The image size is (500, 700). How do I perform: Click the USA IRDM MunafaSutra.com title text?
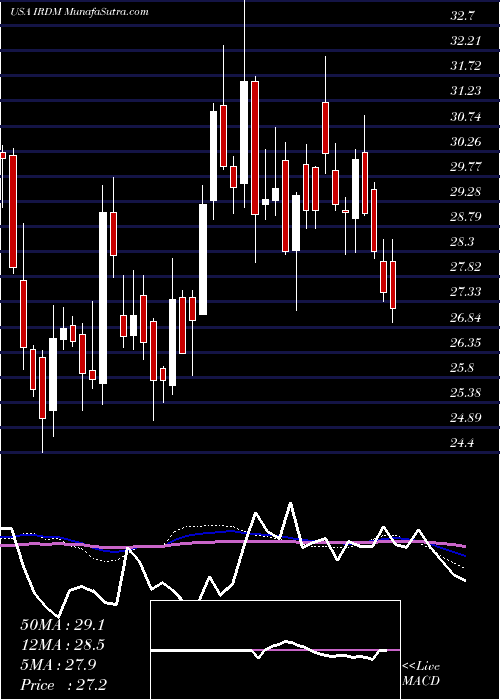(x=79, y=12)
